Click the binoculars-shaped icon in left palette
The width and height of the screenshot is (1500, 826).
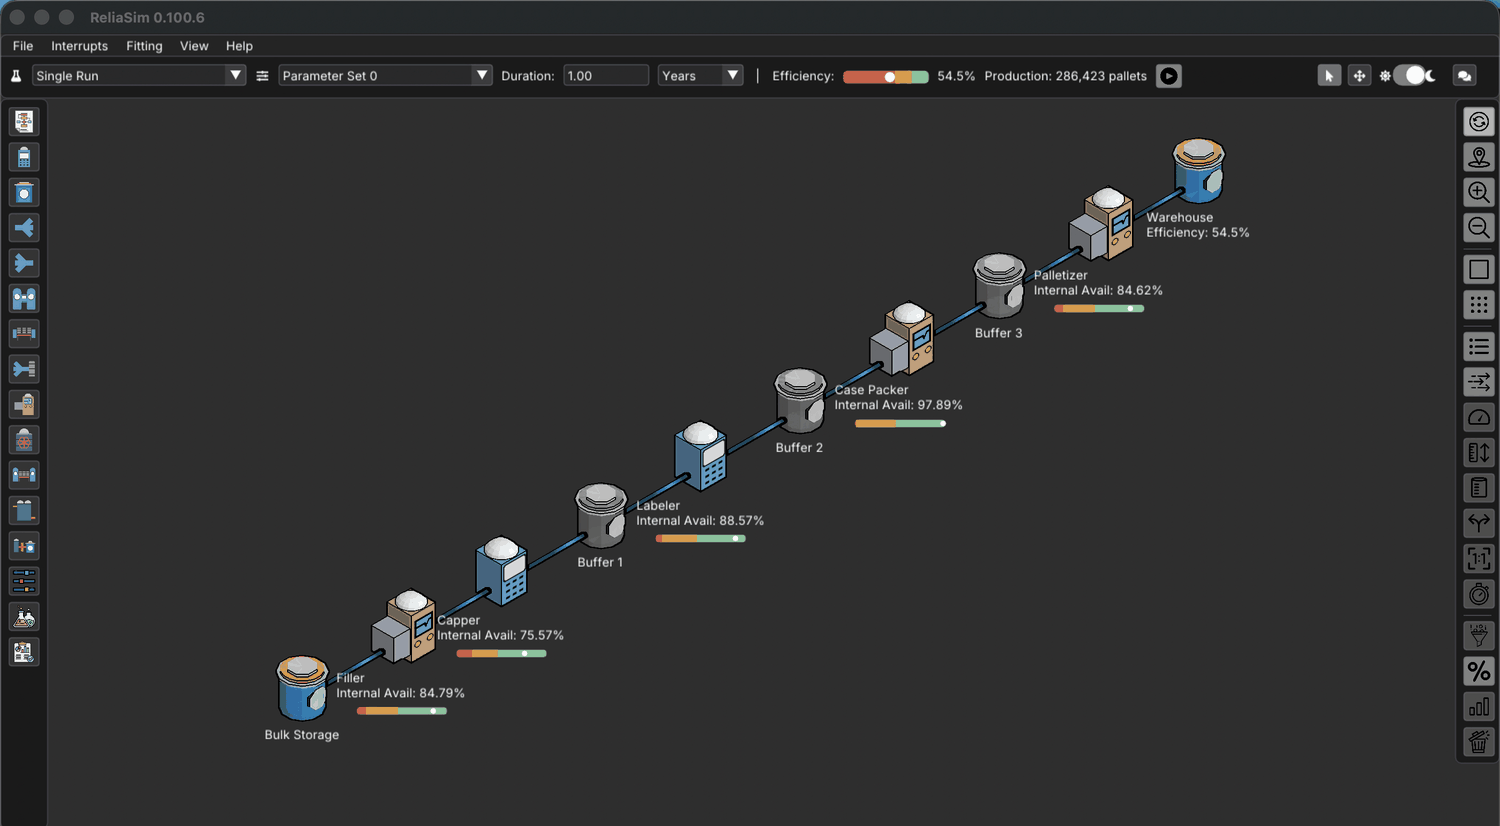coord(24,298)
